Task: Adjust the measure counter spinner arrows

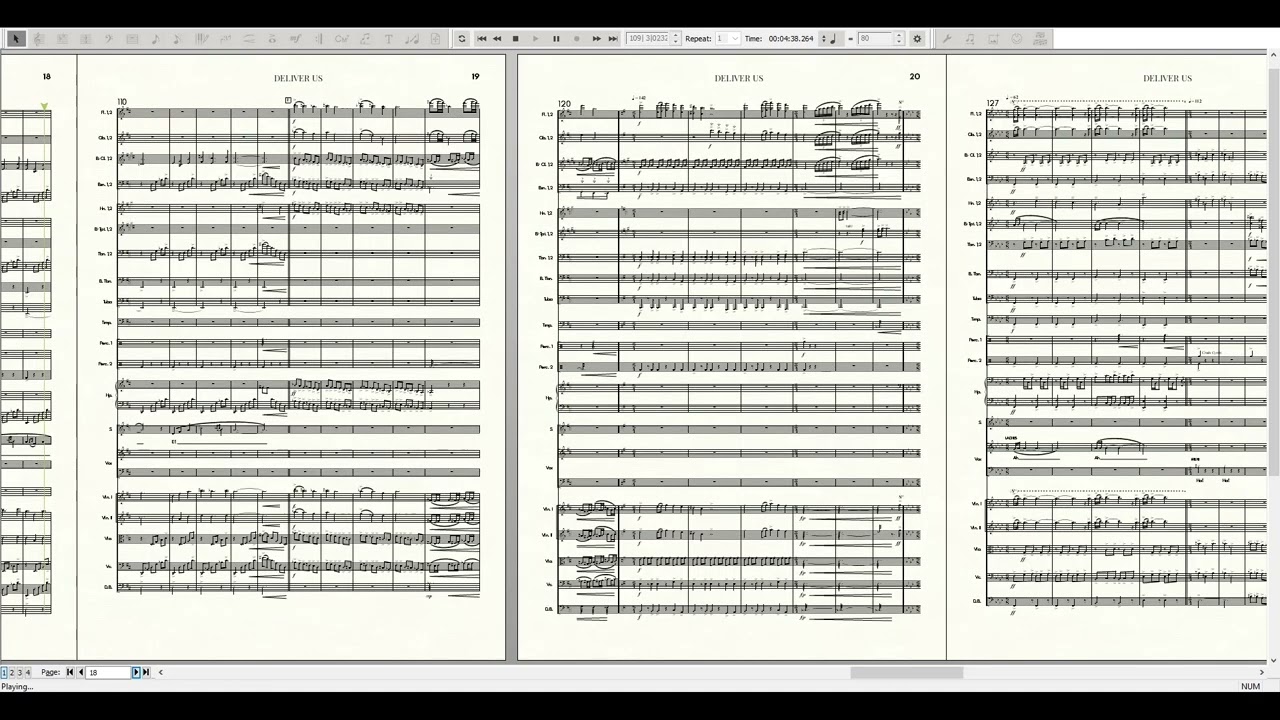Action: [x=676, y=39]
